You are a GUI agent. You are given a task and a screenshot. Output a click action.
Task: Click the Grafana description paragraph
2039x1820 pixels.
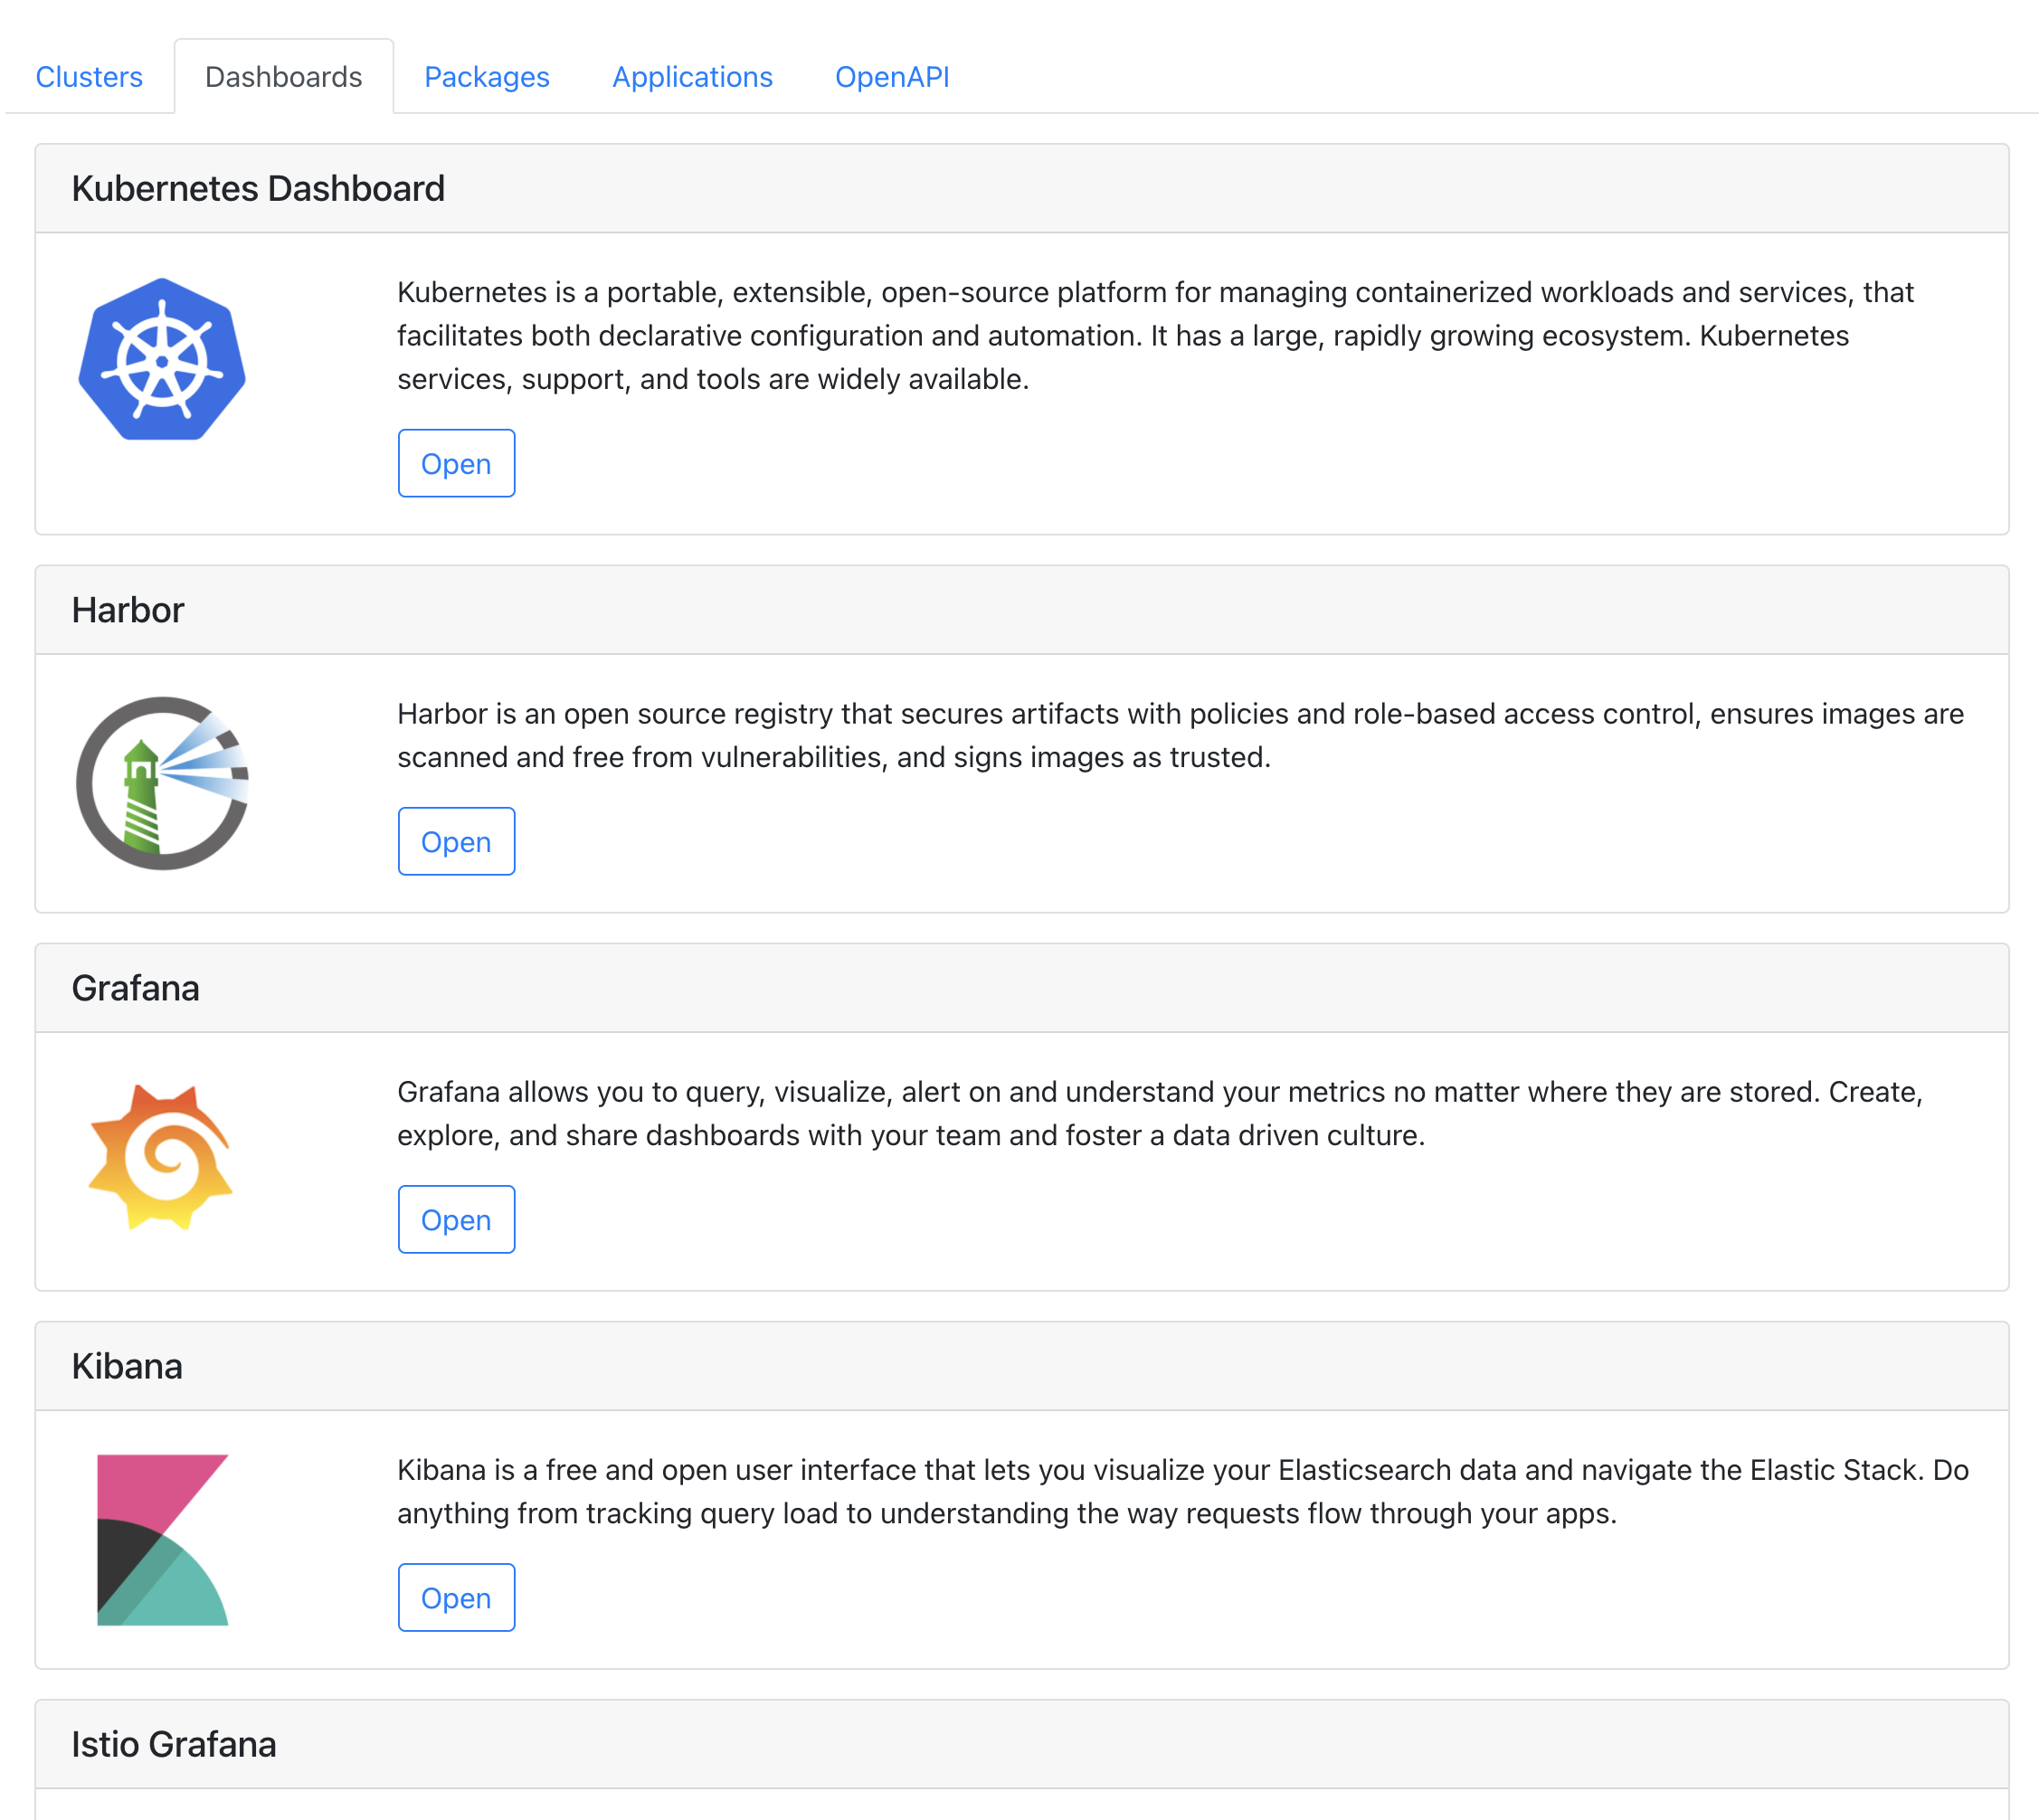[x=1160, y=1113]
